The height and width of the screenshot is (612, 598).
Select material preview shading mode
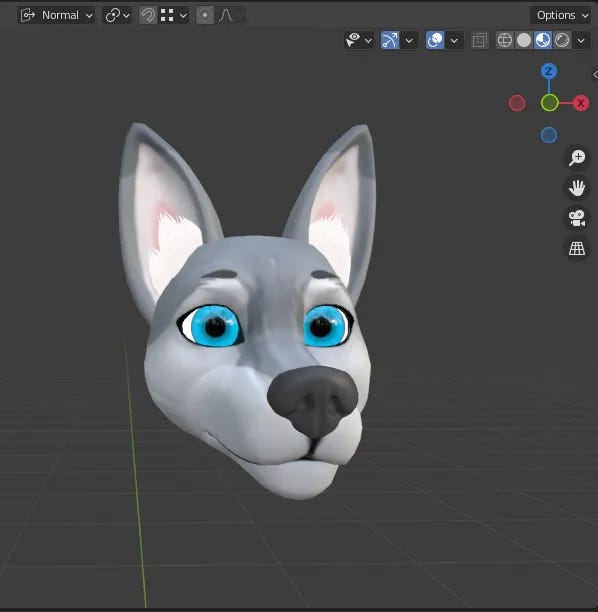pyautogui.click(x=543, y=40)
